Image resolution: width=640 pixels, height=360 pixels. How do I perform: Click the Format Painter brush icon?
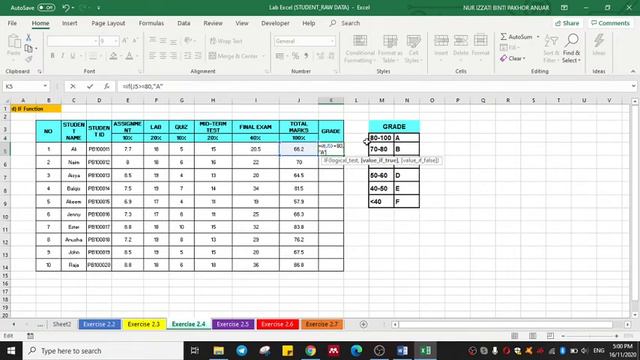tap(29, 59)
